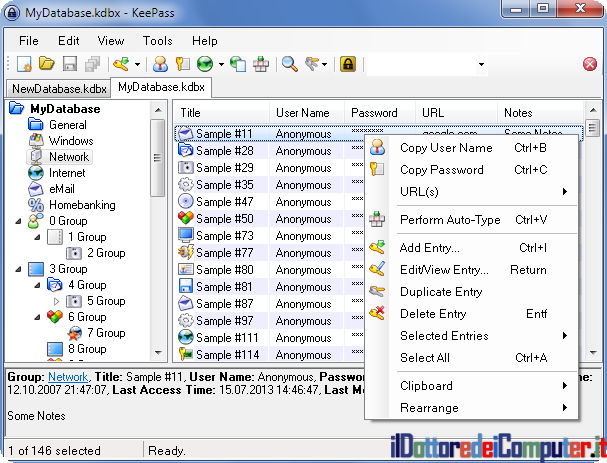Screen dimensions: 607x463
Task: Click the Open database folder icon
Action: [x=47, y=63]
